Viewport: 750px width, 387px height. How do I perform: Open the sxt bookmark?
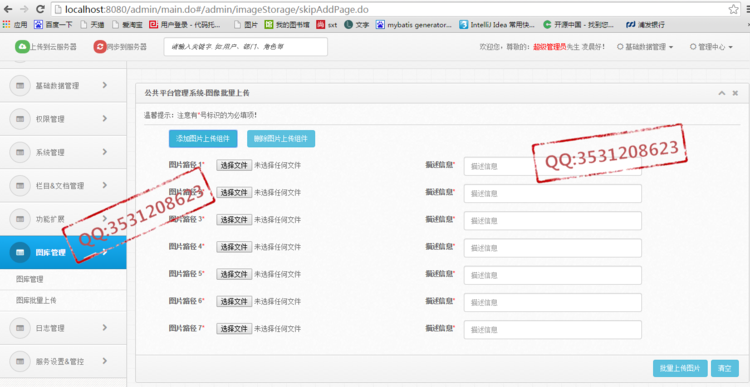click(x=327, y=24)
